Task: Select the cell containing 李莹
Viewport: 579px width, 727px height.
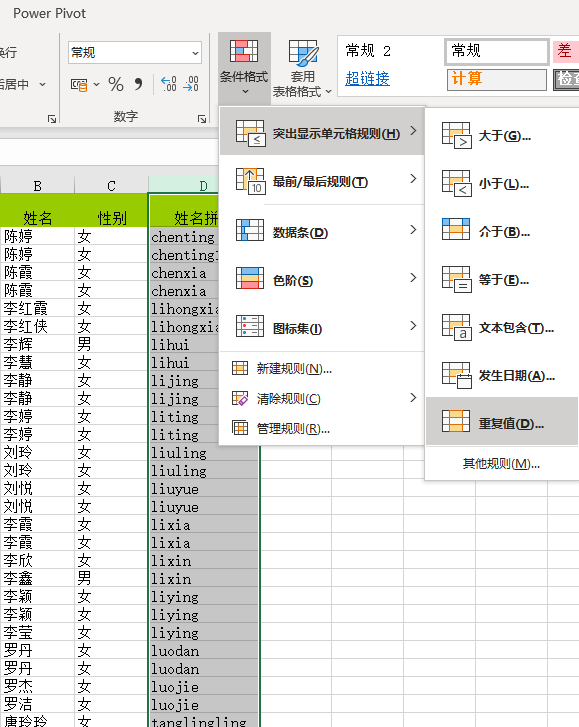Action: pyautogui.click(x=38, y=632)
